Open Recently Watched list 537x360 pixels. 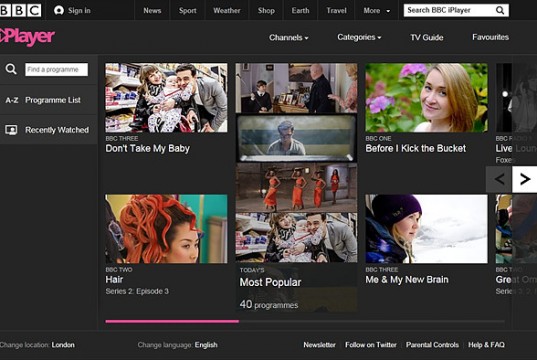coord(57,130)
